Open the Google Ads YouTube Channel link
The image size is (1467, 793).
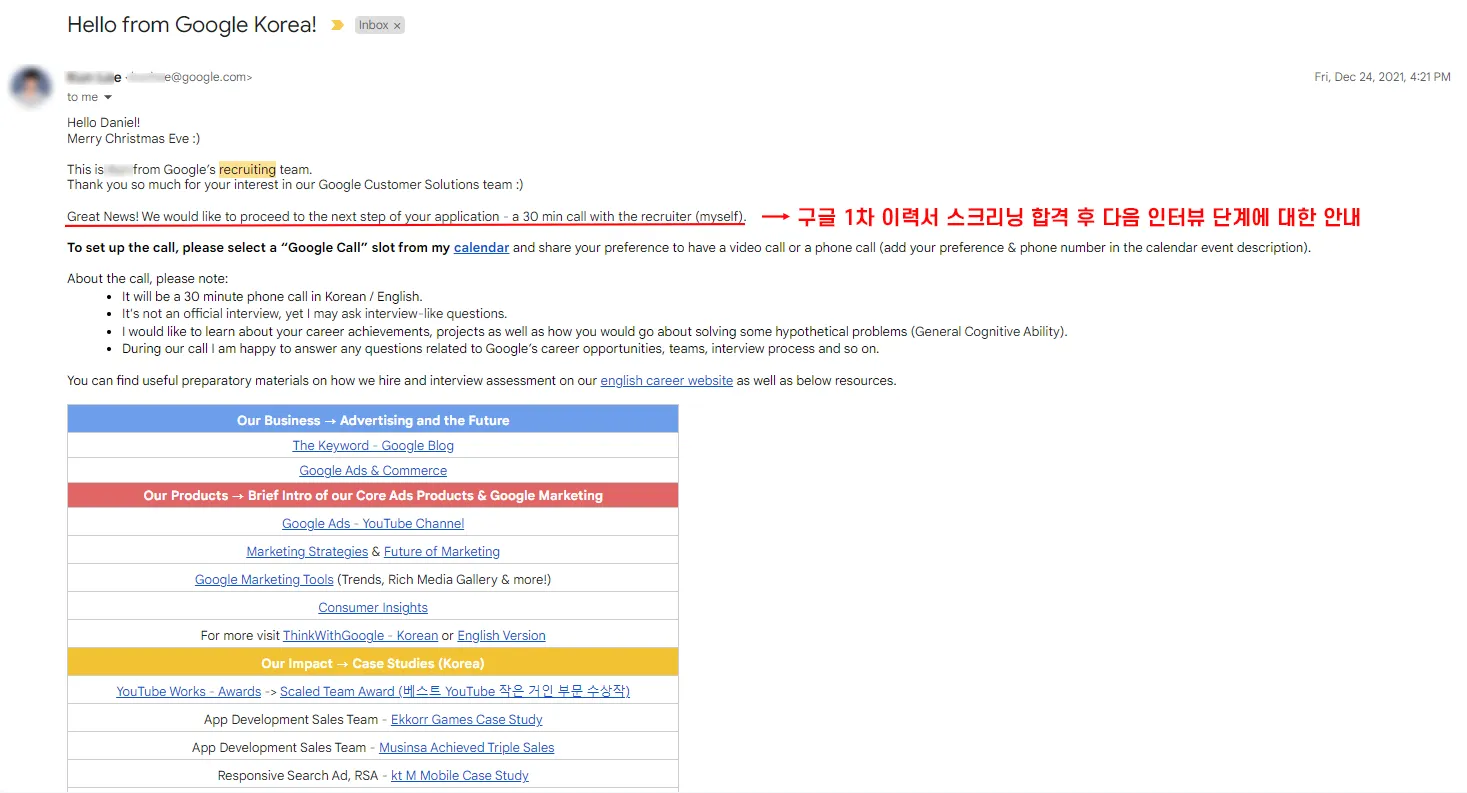372,523
